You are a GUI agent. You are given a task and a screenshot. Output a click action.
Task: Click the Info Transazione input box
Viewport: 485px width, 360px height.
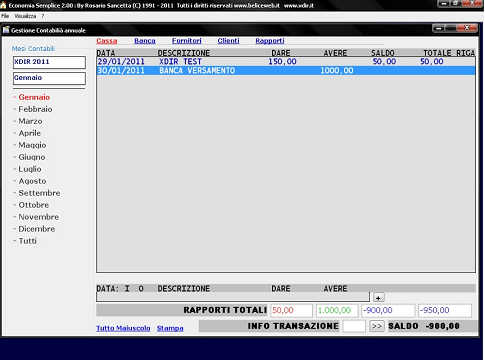coord(354,326)
